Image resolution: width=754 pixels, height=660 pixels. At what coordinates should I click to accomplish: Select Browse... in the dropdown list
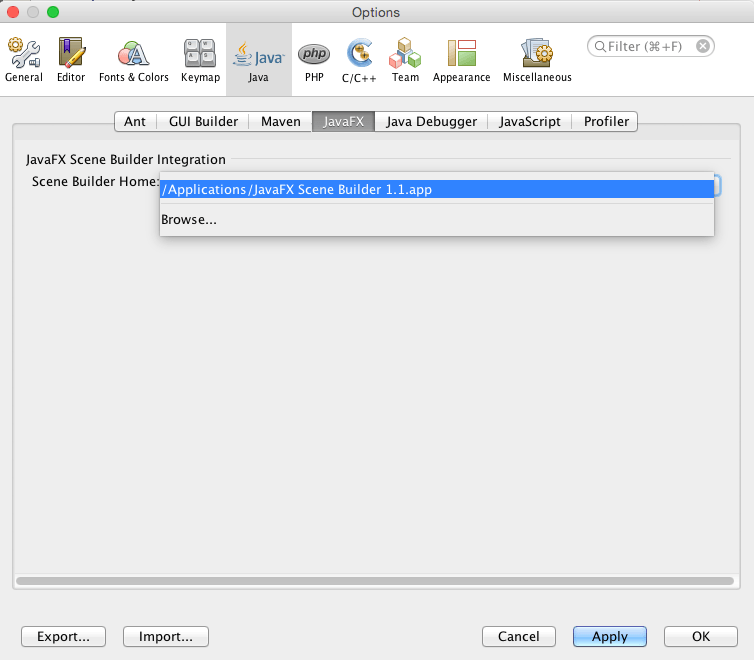pos(189,219)
